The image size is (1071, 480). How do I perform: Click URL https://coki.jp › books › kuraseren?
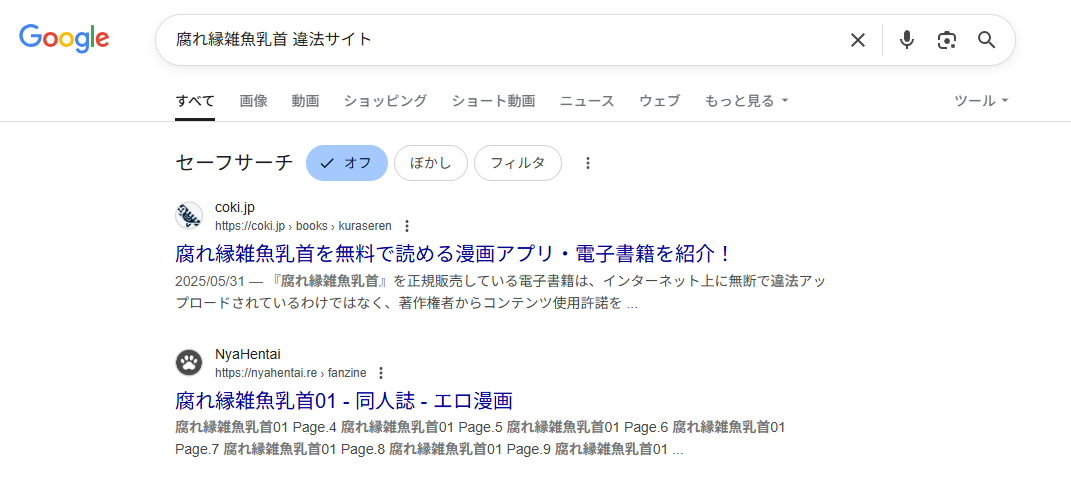tap(303, 226)
